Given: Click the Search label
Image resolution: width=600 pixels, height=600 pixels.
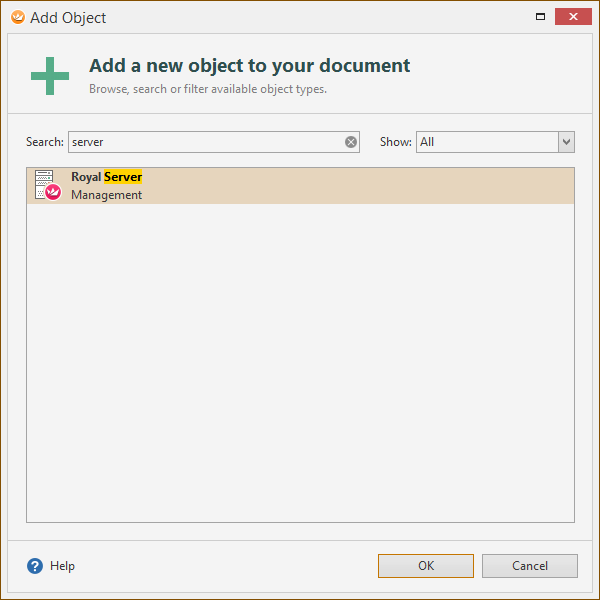Looking at the screenshot, I should (x=45, y=142).
